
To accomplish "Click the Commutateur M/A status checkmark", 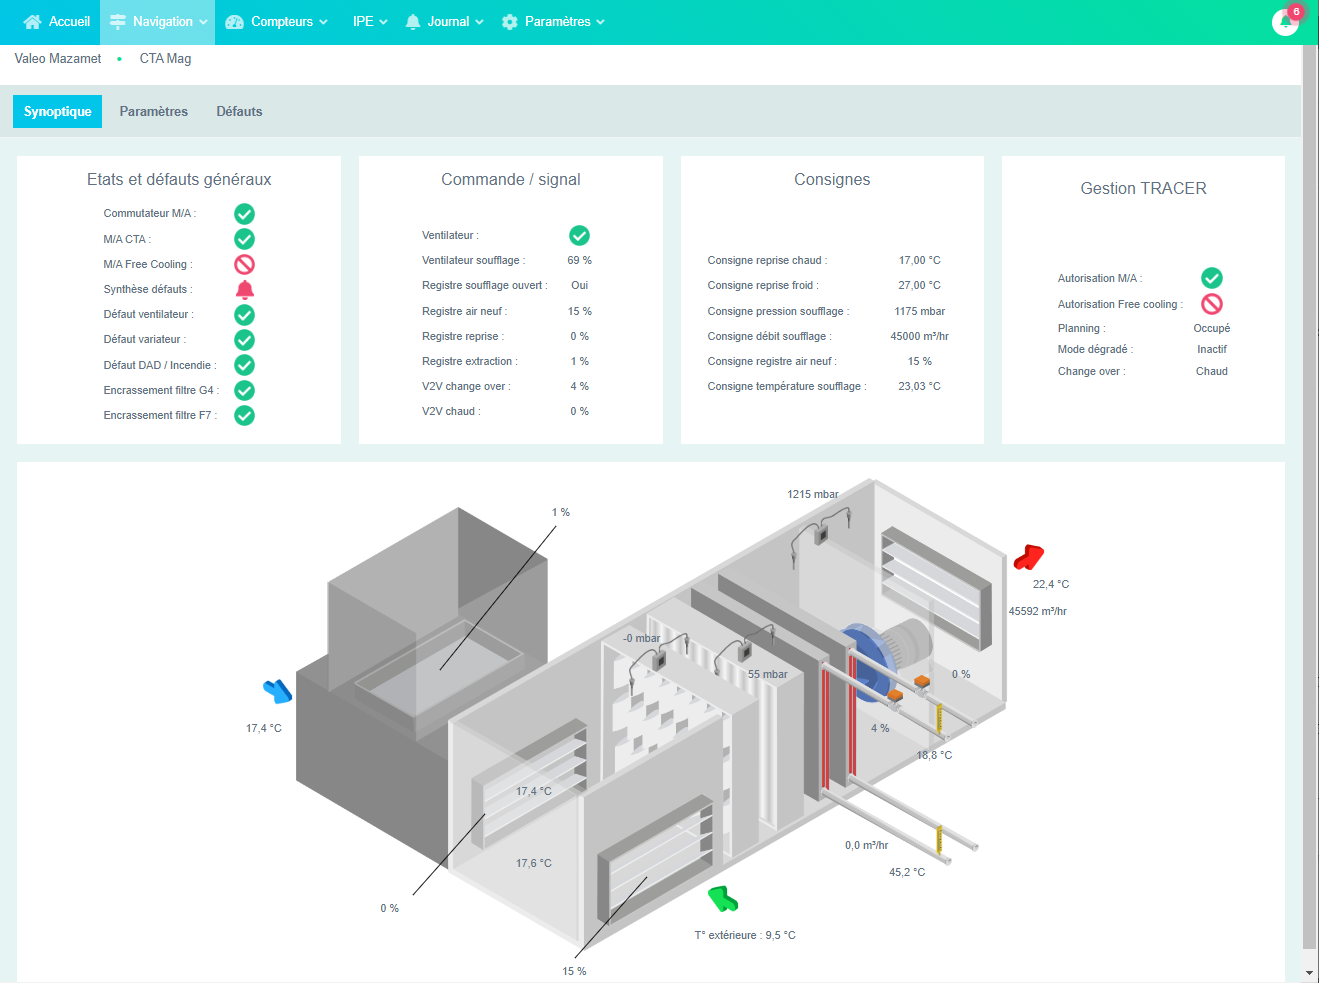I will click(244, 214).
